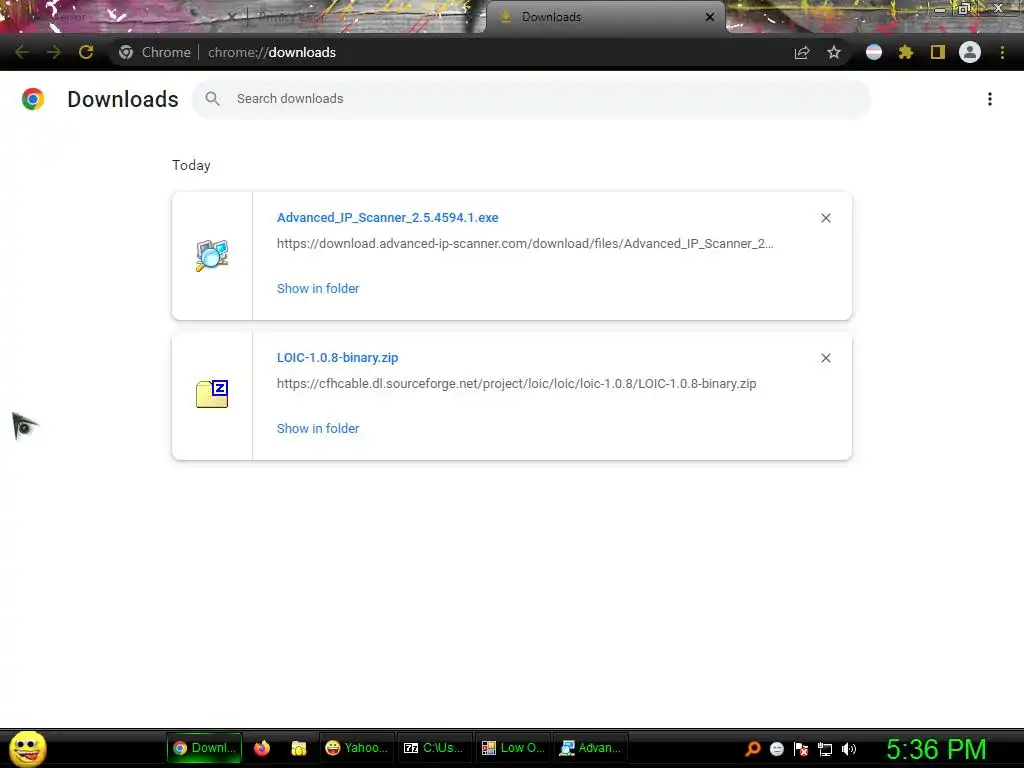Close the Downloads tab
The height and width of the screenshot is (768, 1024).
click(x=710, y=17)
